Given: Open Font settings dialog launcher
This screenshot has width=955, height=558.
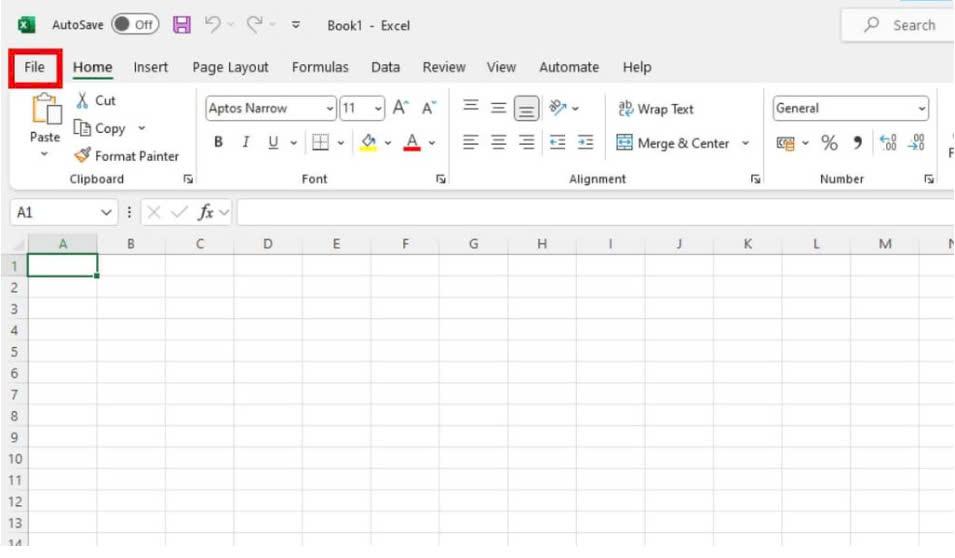Looking at the screenshot, I should 440,179.
